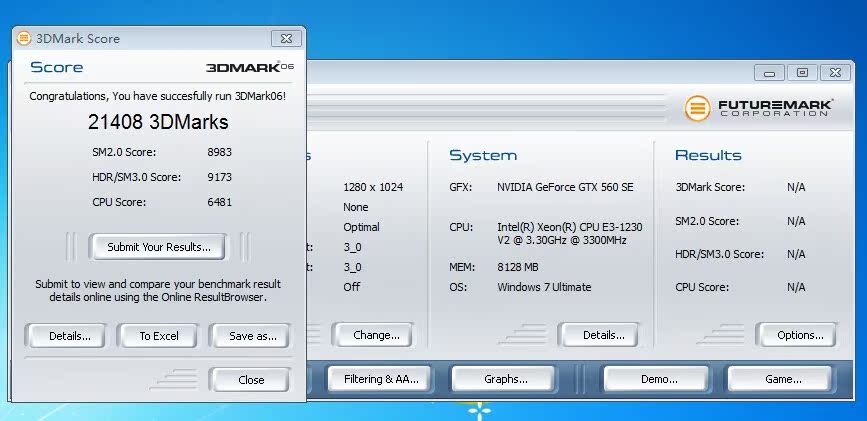The image size is (867, 421).
Task: Maximize the main 3DMark06 window
Action: point(801,73)
